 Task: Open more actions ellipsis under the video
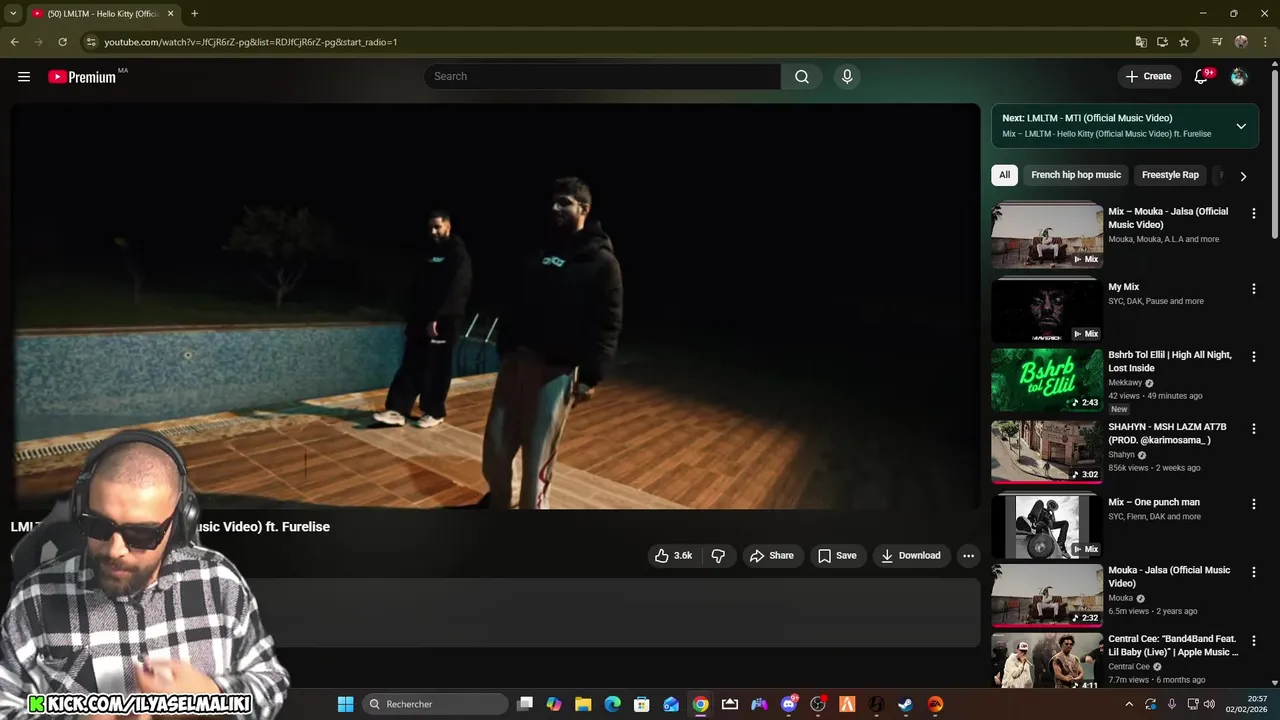click(x=968, y=556)
